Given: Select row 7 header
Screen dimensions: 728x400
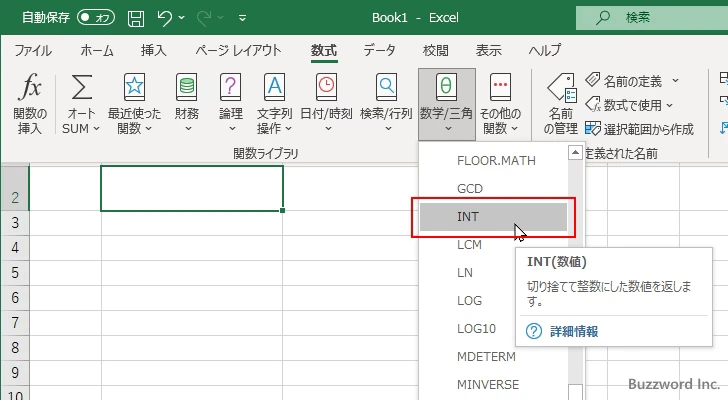Looking at the screenshot, I should 15,323.
